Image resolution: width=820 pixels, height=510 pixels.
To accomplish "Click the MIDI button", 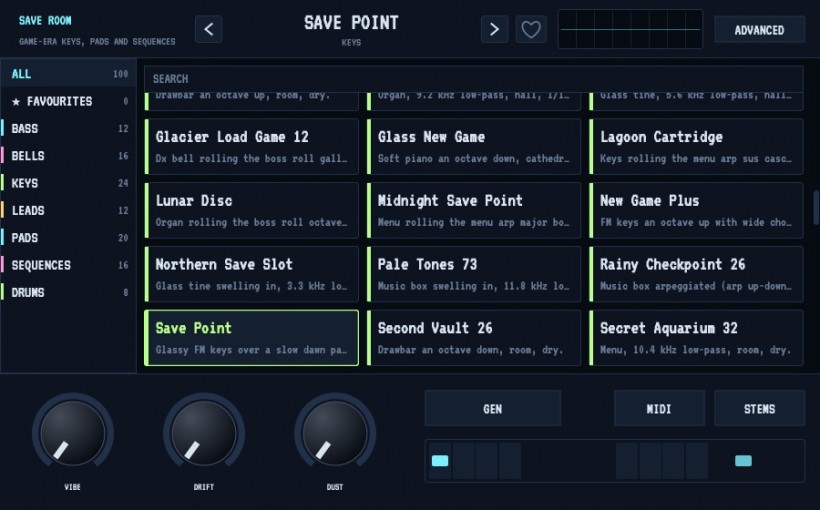I will click(659, 409).
